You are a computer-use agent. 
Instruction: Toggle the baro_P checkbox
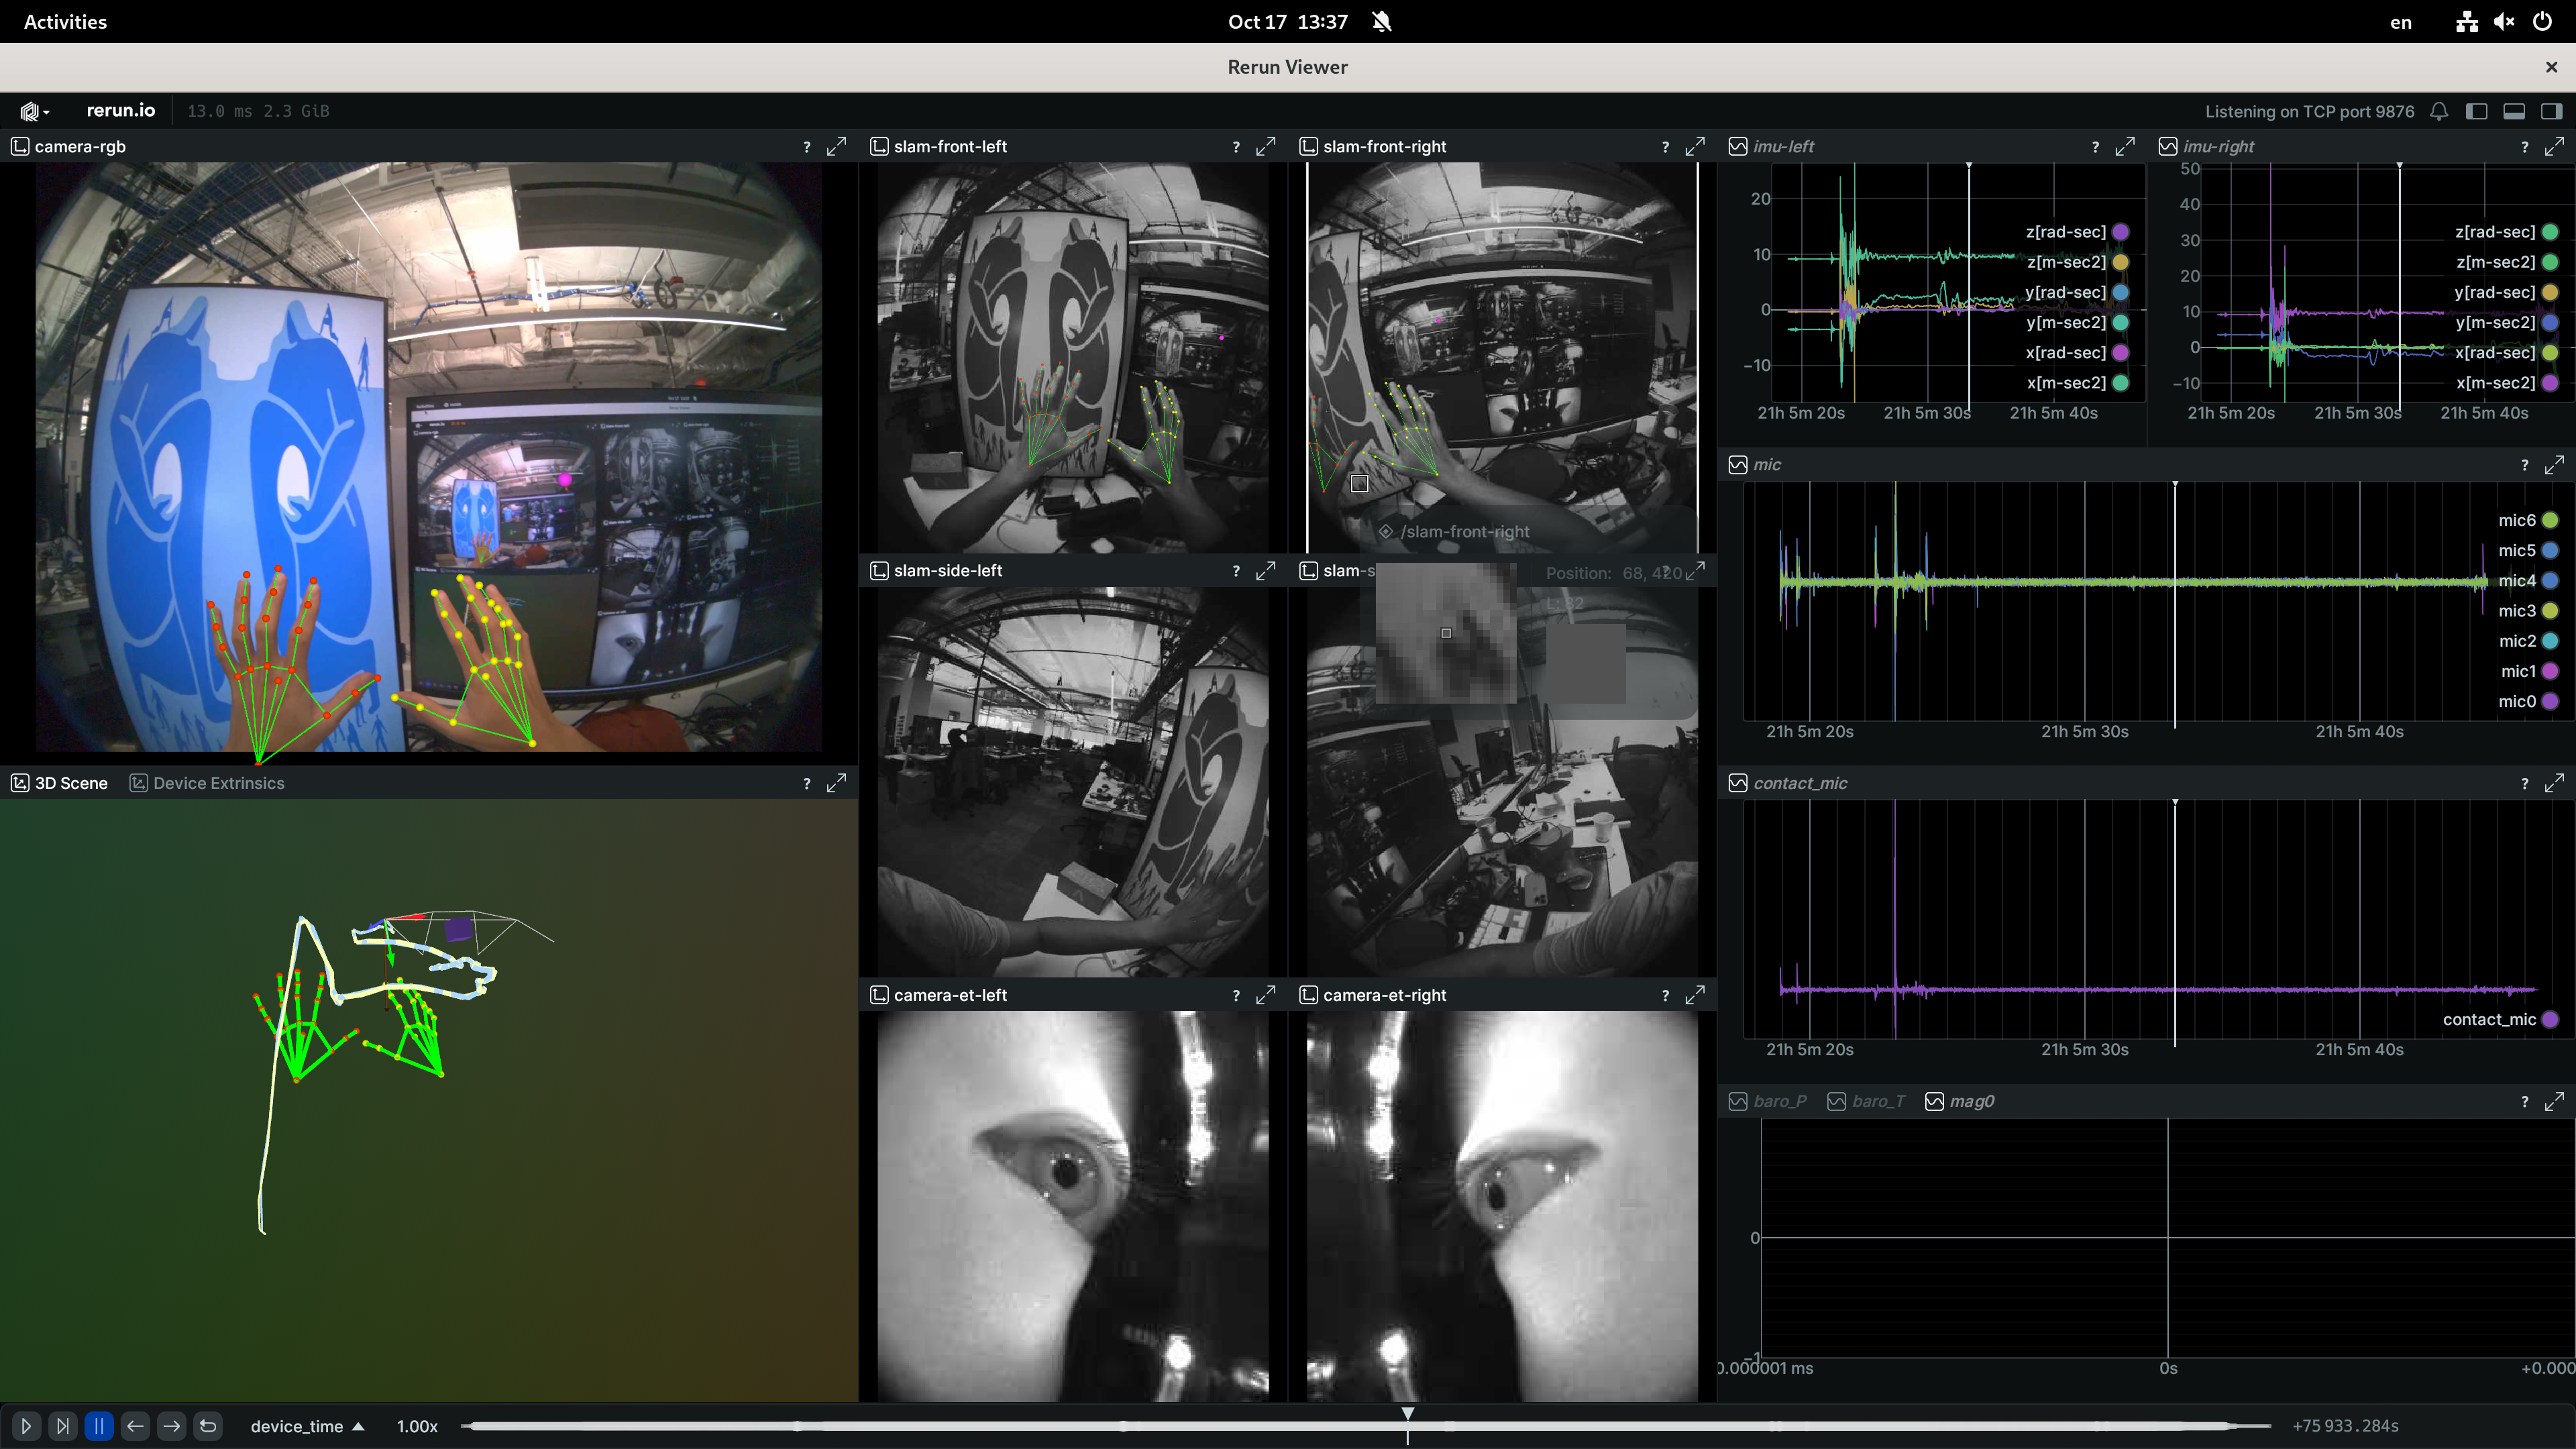1738,1101
